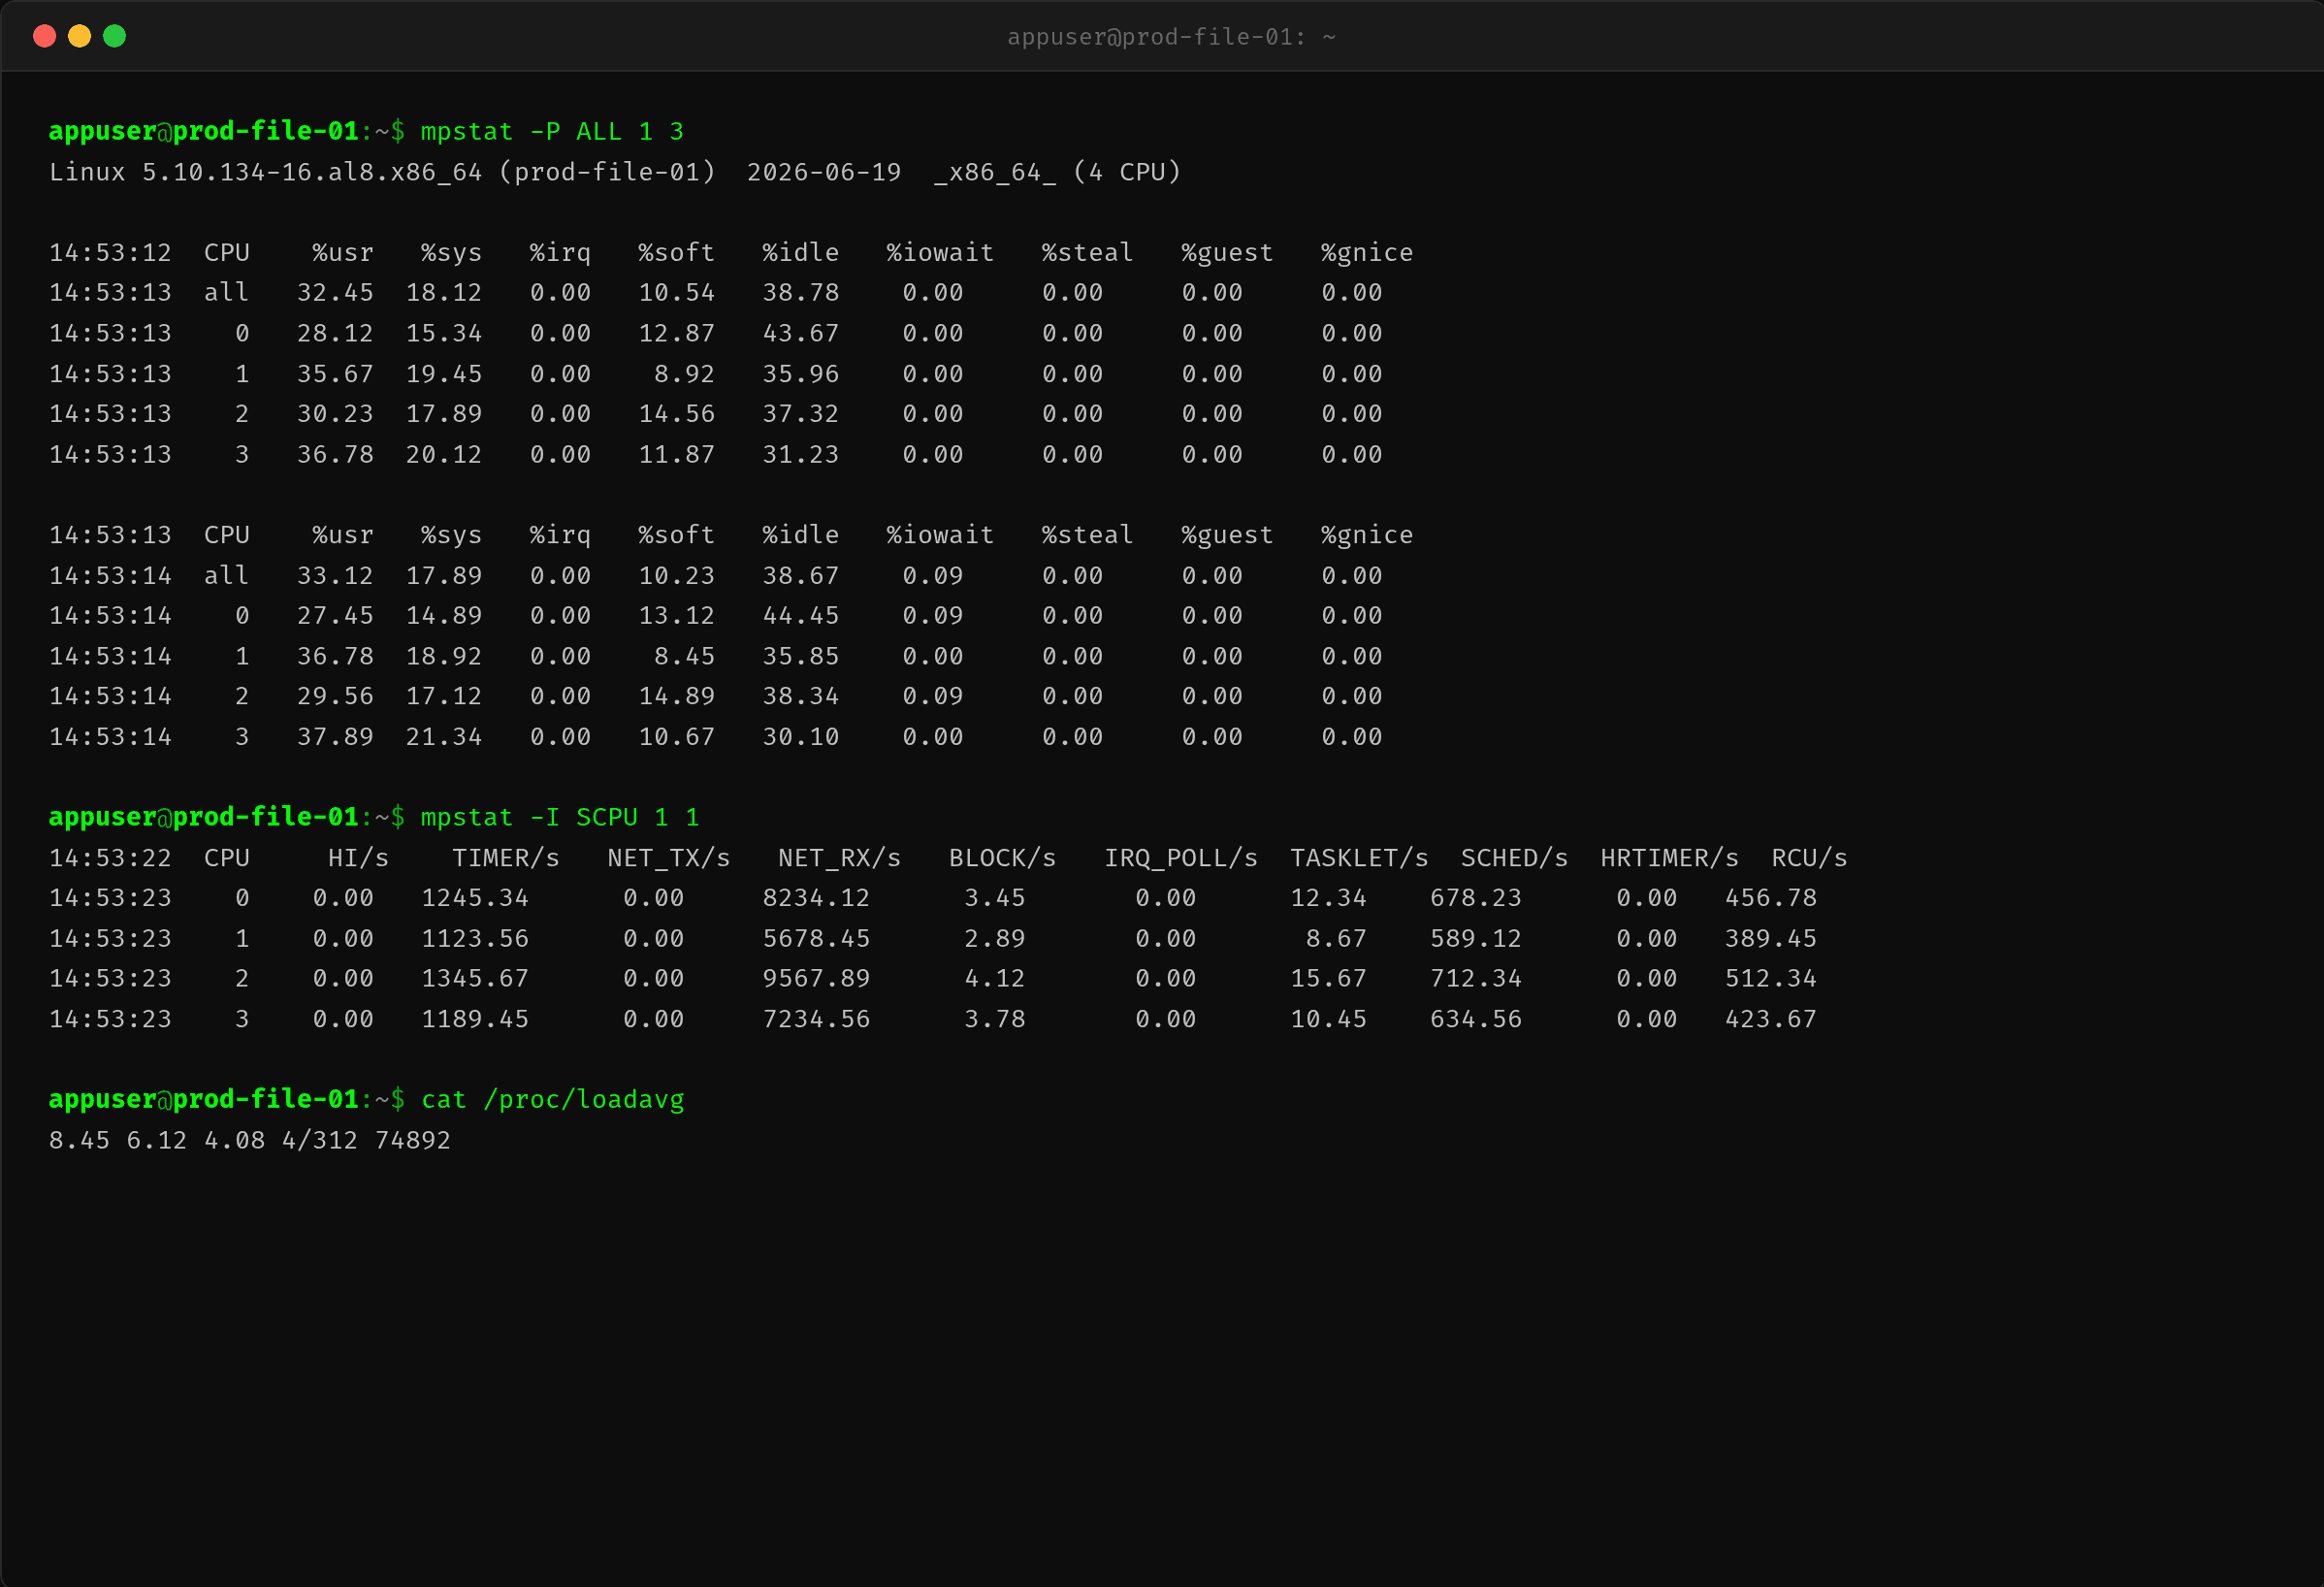Click the NET_RX/s value 9567.89
The image size is (2324, 1587).
(815, 978)
